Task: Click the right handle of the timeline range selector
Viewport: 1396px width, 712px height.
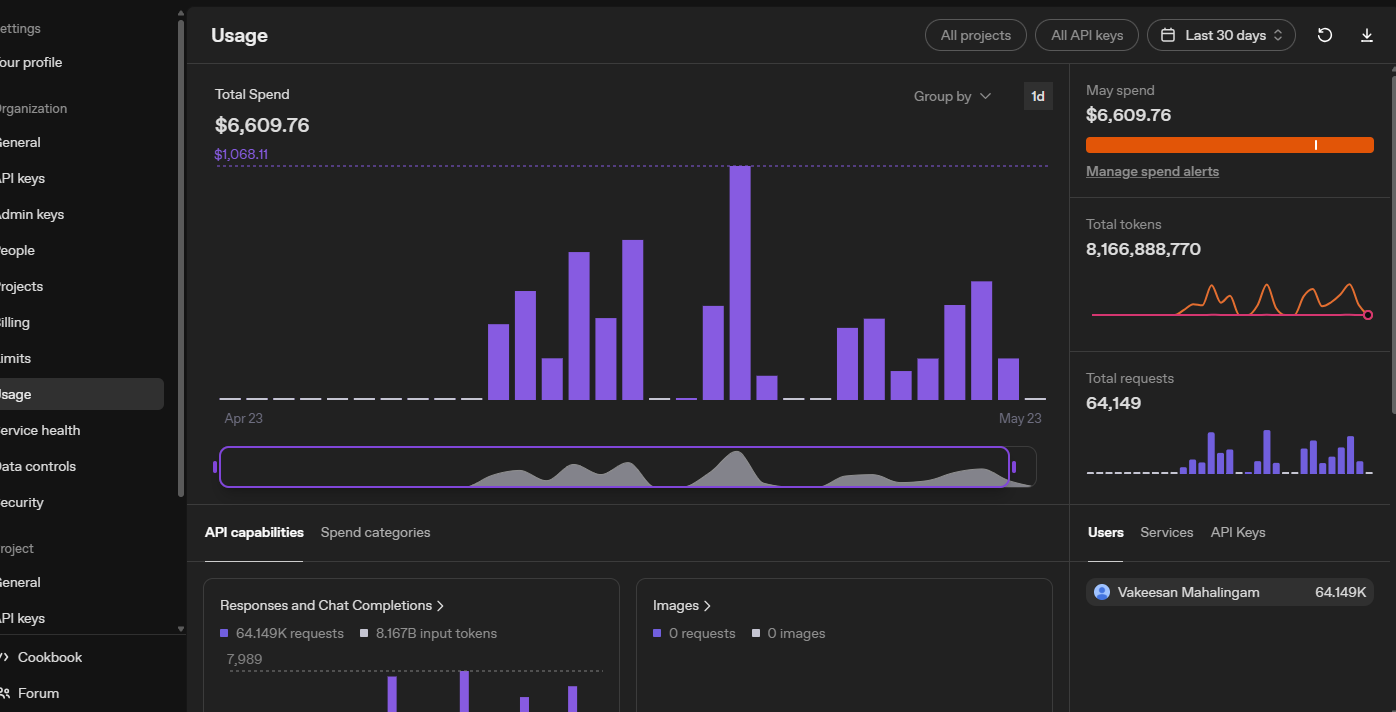Action: (1013, 467)
